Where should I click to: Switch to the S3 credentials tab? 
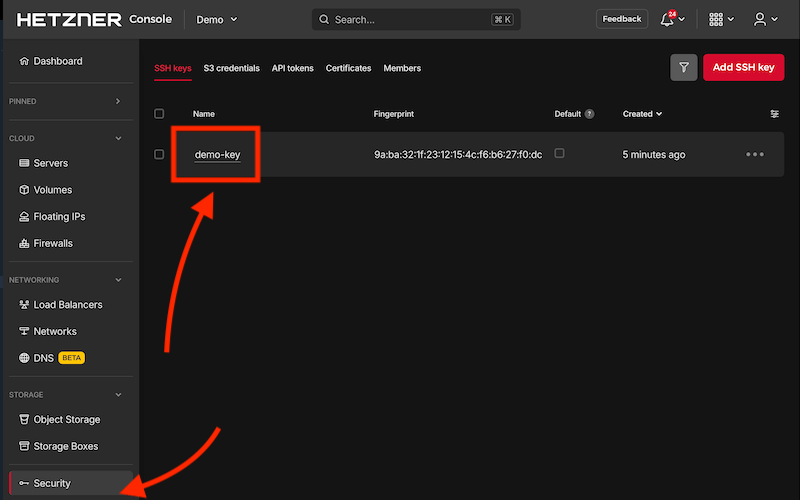231,68
